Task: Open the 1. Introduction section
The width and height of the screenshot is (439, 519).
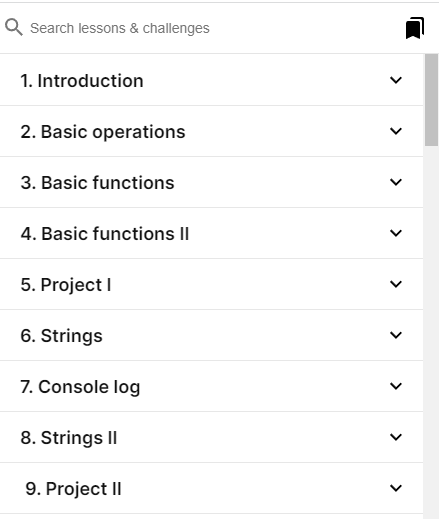Action: (211, 80)
